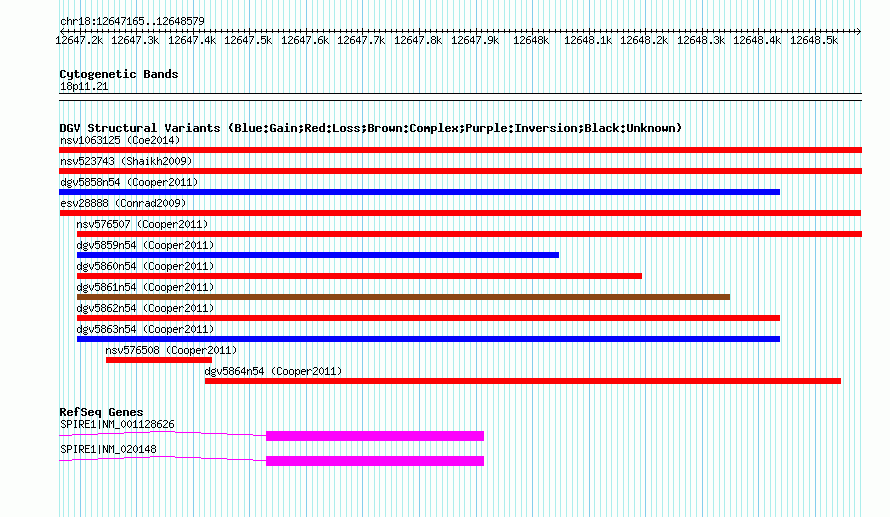The image size is (890, 517).
Task: Select the dgv5861n54 (Cooper2011) label
Action: tap(145, 287)
